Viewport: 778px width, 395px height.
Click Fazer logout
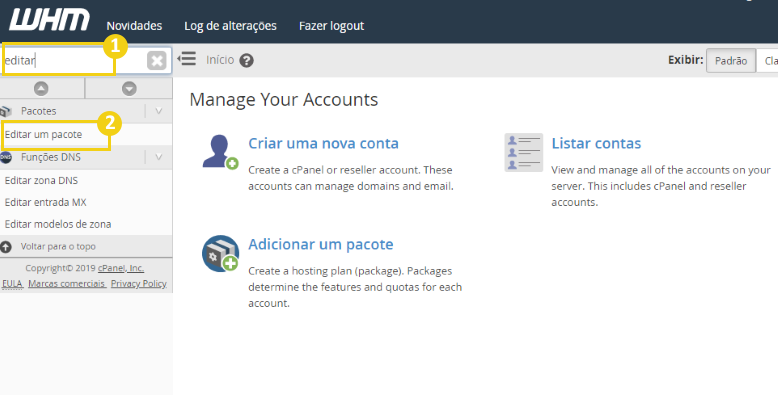[x=331, y=26]
